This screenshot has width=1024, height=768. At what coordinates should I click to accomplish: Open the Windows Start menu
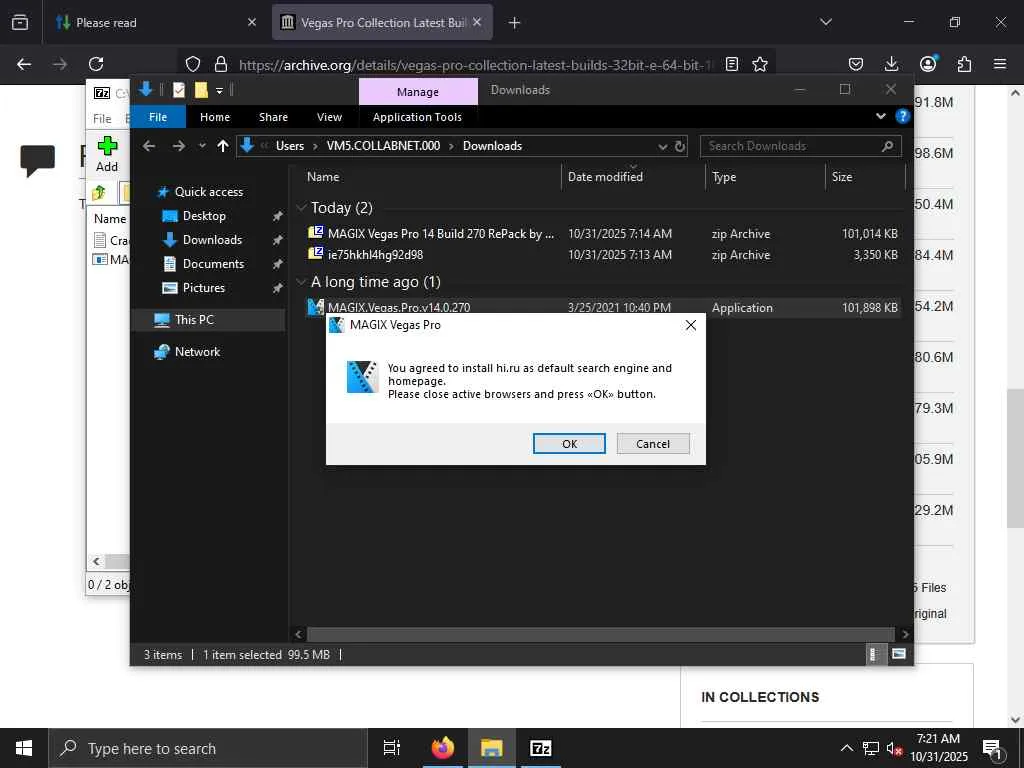pos(24,748)
